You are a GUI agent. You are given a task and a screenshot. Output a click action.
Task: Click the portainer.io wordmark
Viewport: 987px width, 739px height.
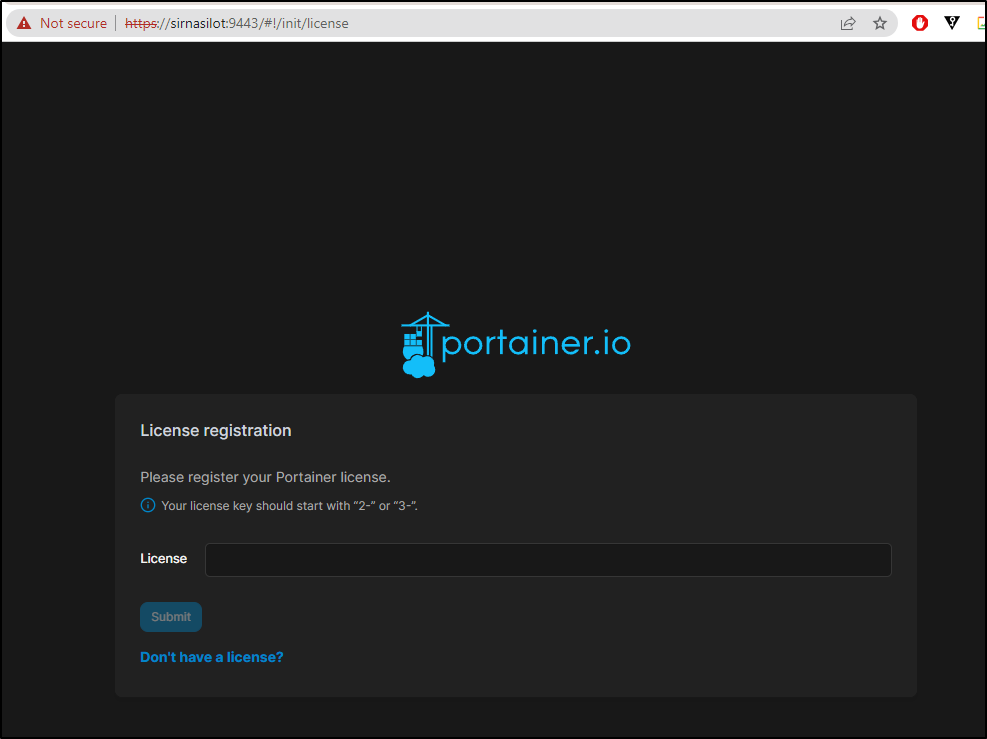click(x=536, y=344)
